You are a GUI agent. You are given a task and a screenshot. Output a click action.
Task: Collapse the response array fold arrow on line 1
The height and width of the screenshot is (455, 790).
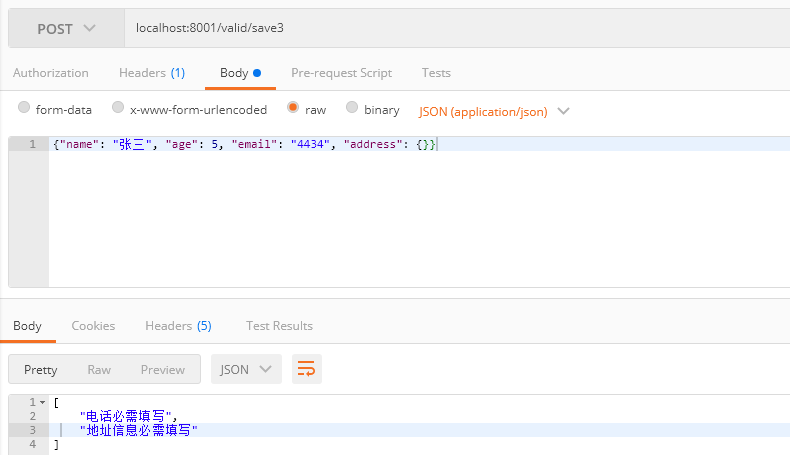tap(43, 402)
